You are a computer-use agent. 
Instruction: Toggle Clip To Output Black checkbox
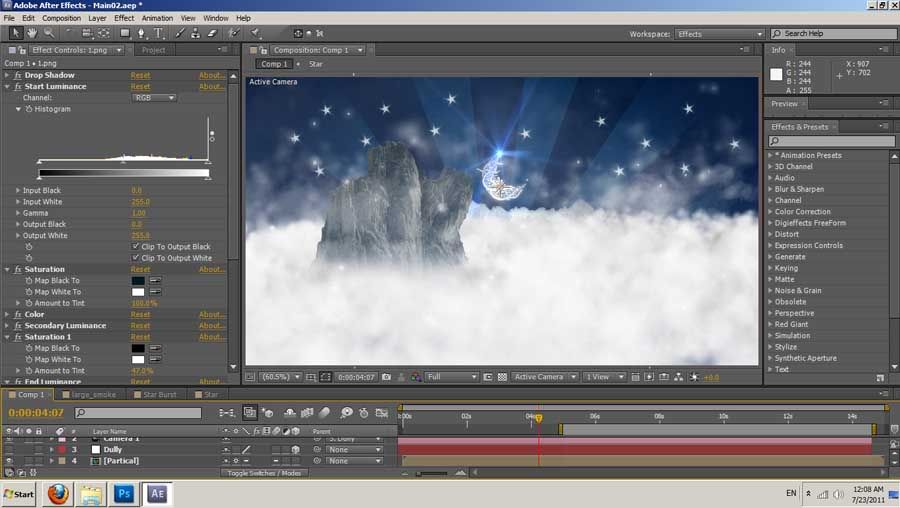pyautogui.click(x=135, y=246)
